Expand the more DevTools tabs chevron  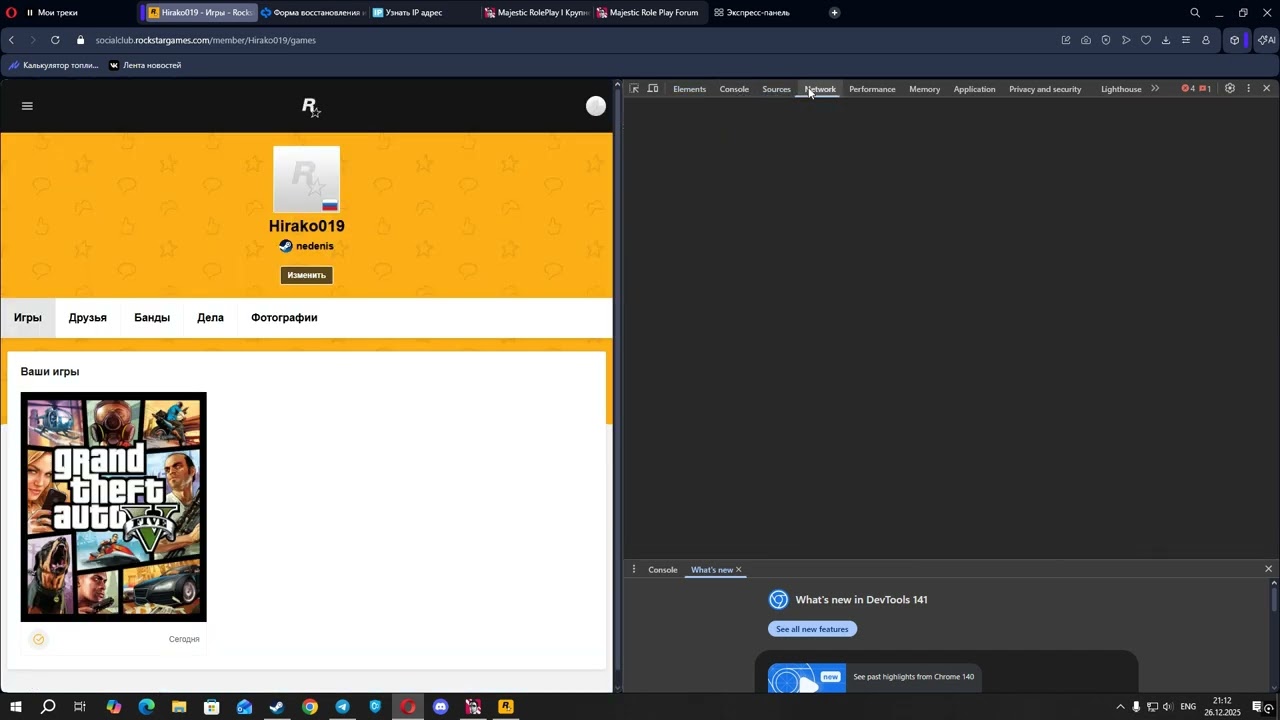coord(1155,89)
